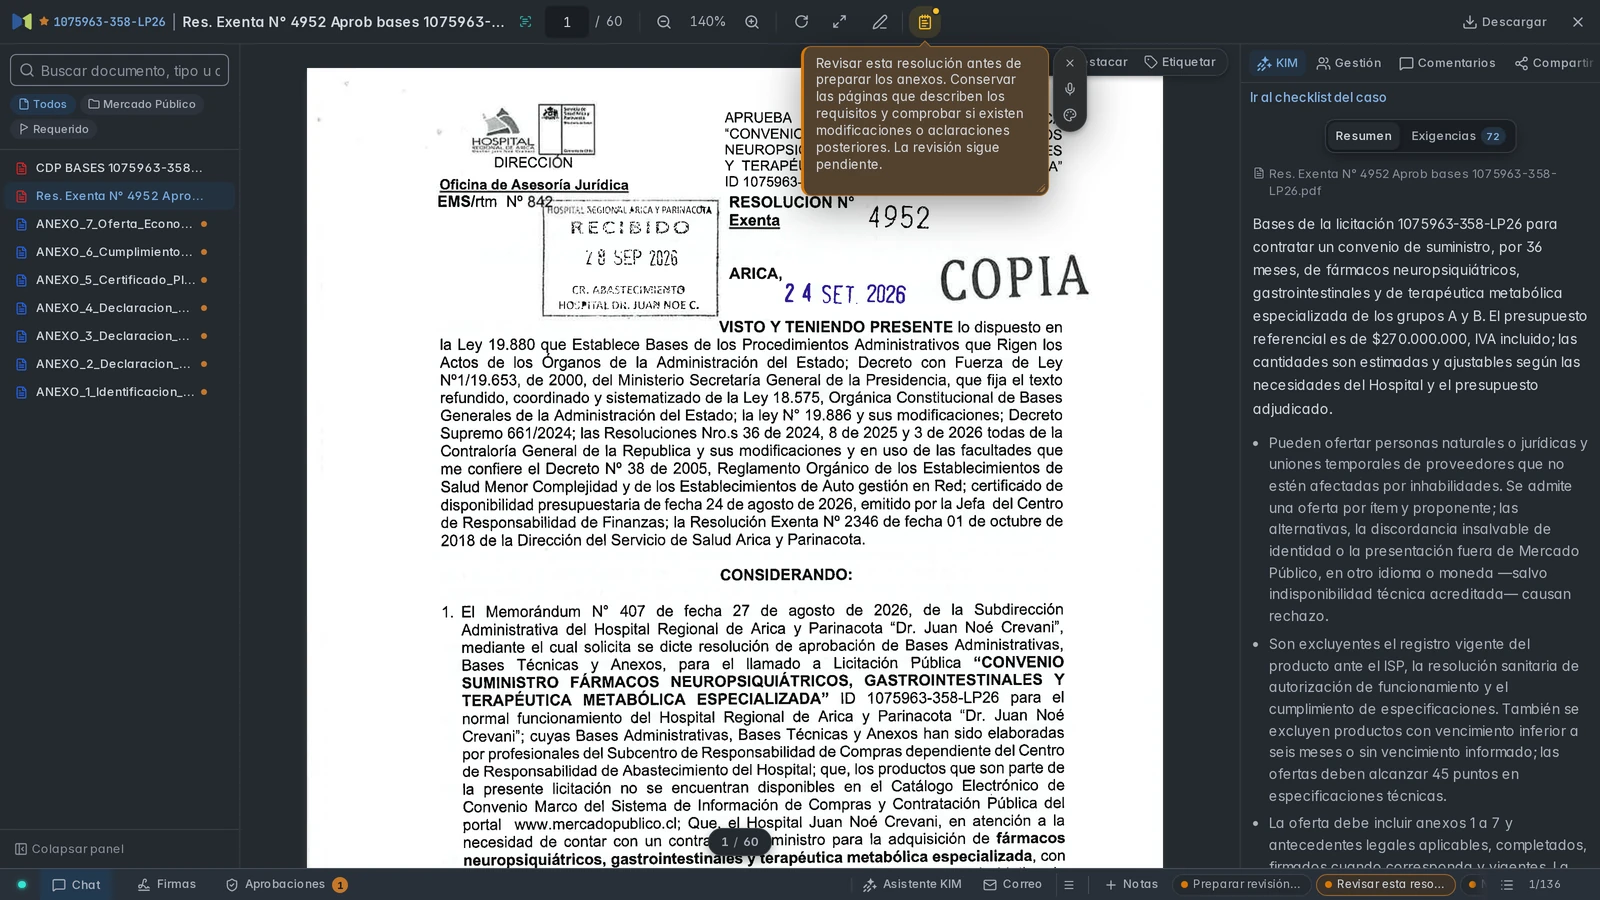1600x900 pixels.
Task: Open ANEXO_7_Oferta_Econo file
Action: tap(118, 224)
